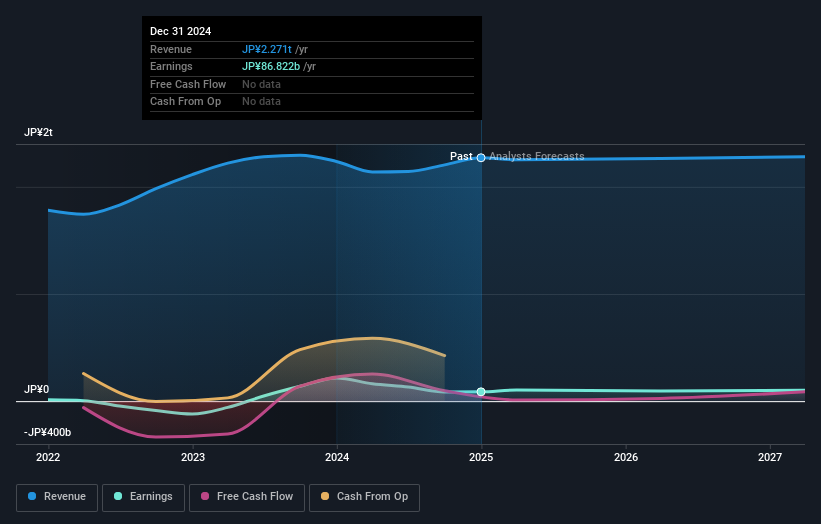Click the tooltip's Earnings row label

171,66
